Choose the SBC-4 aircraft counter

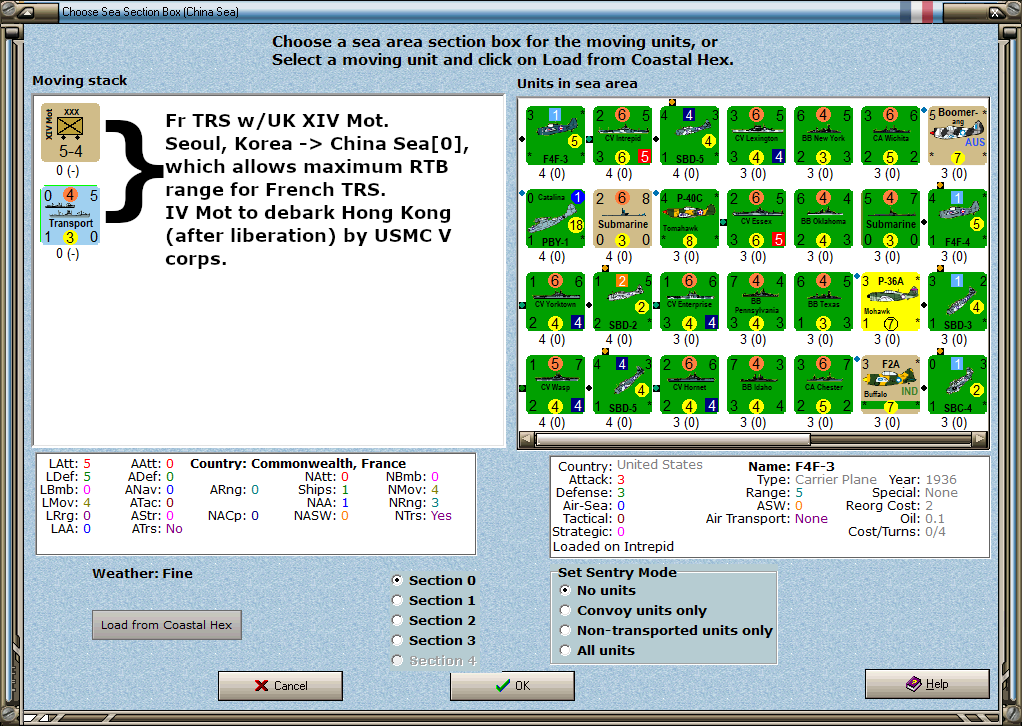pos(957,385)
